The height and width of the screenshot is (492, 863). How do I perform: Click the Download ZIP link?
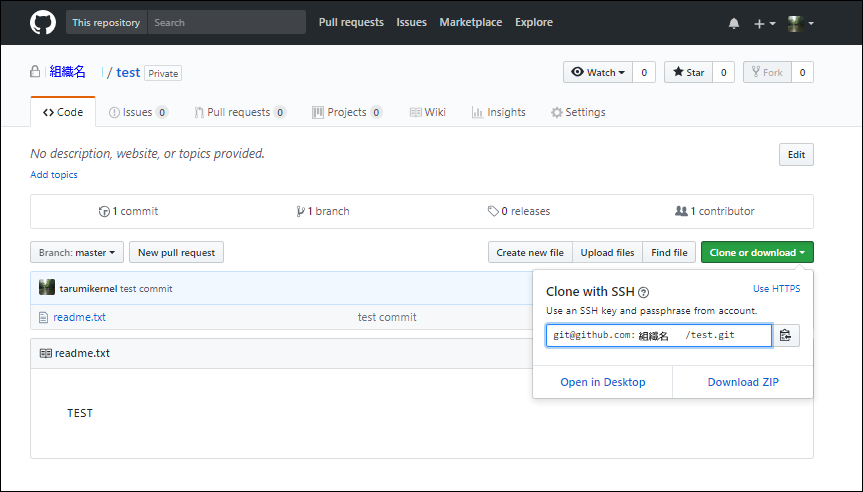(x=742, y=382)
